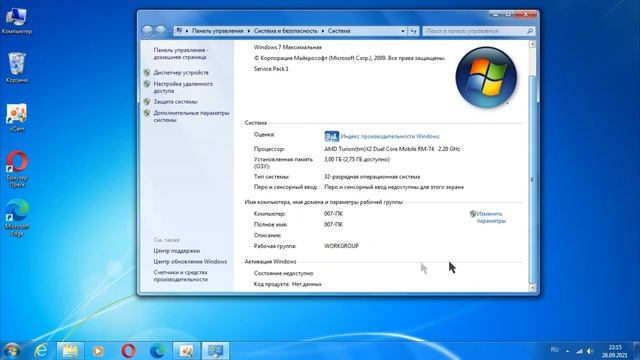Click the Service Pack 1 text
The image size is (640, 360).
click(x=271, y=69)
